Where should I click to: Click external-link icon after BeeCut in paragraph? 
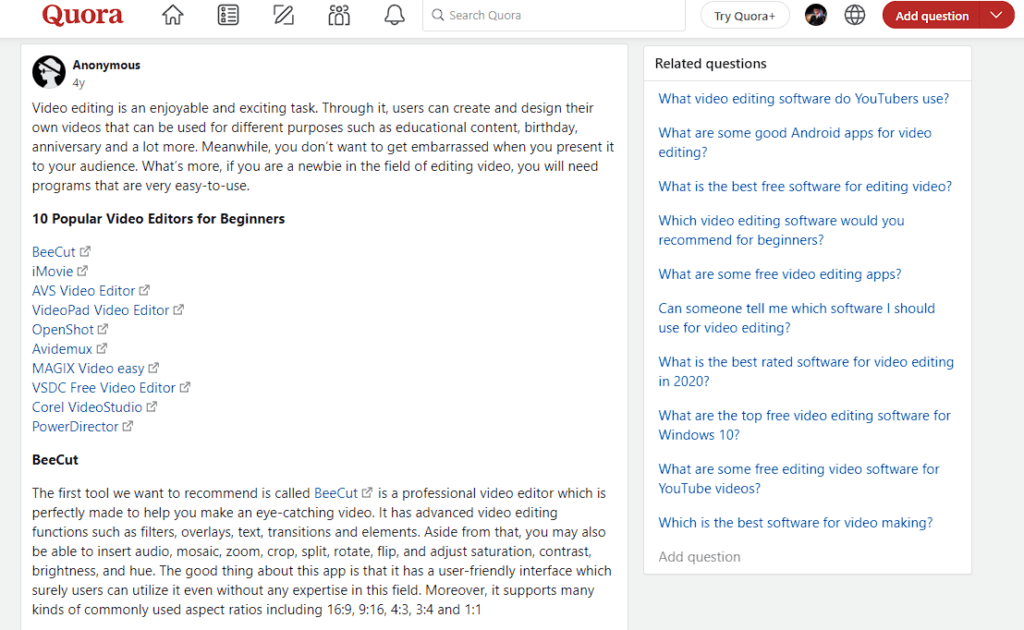tap(367, 492)
